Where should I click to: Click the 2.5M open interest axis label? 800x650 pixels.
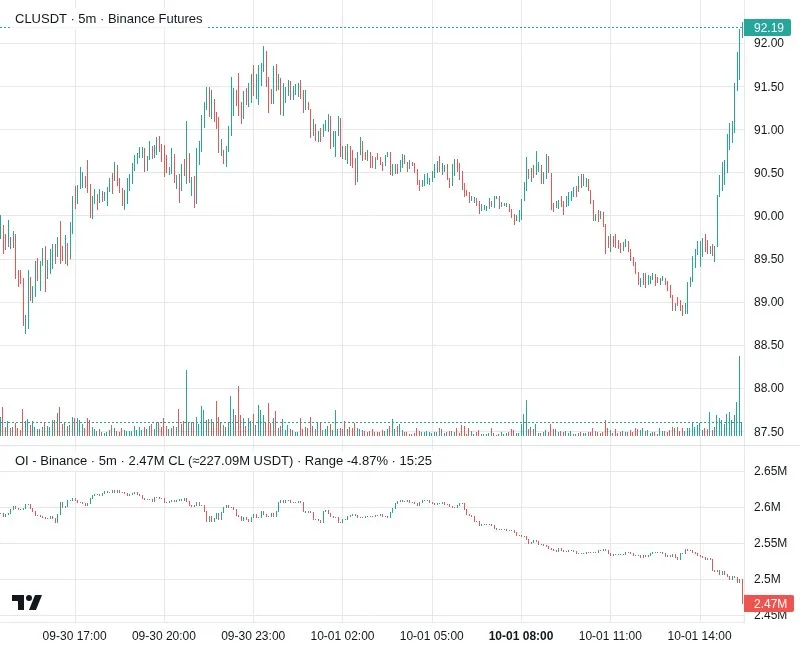click(767, 579)
